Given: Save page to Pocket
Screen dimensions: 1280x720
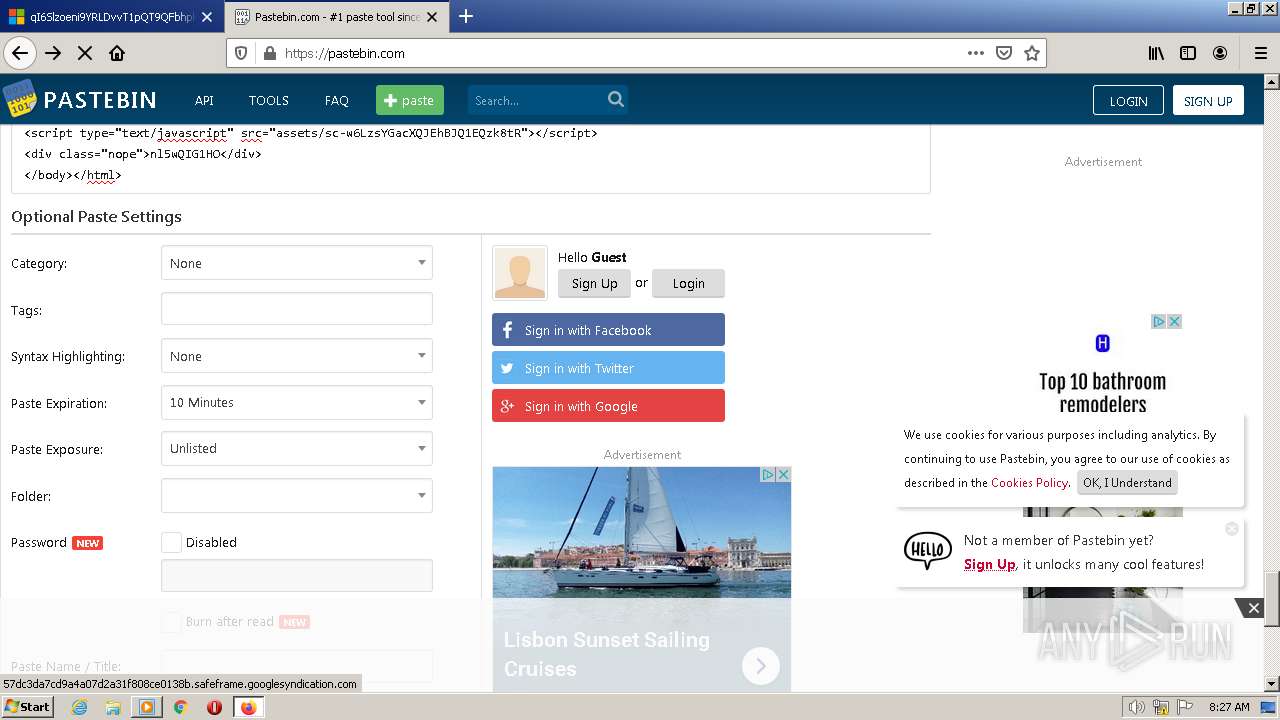Looking at the screenshot, I should coord(1004,53).
